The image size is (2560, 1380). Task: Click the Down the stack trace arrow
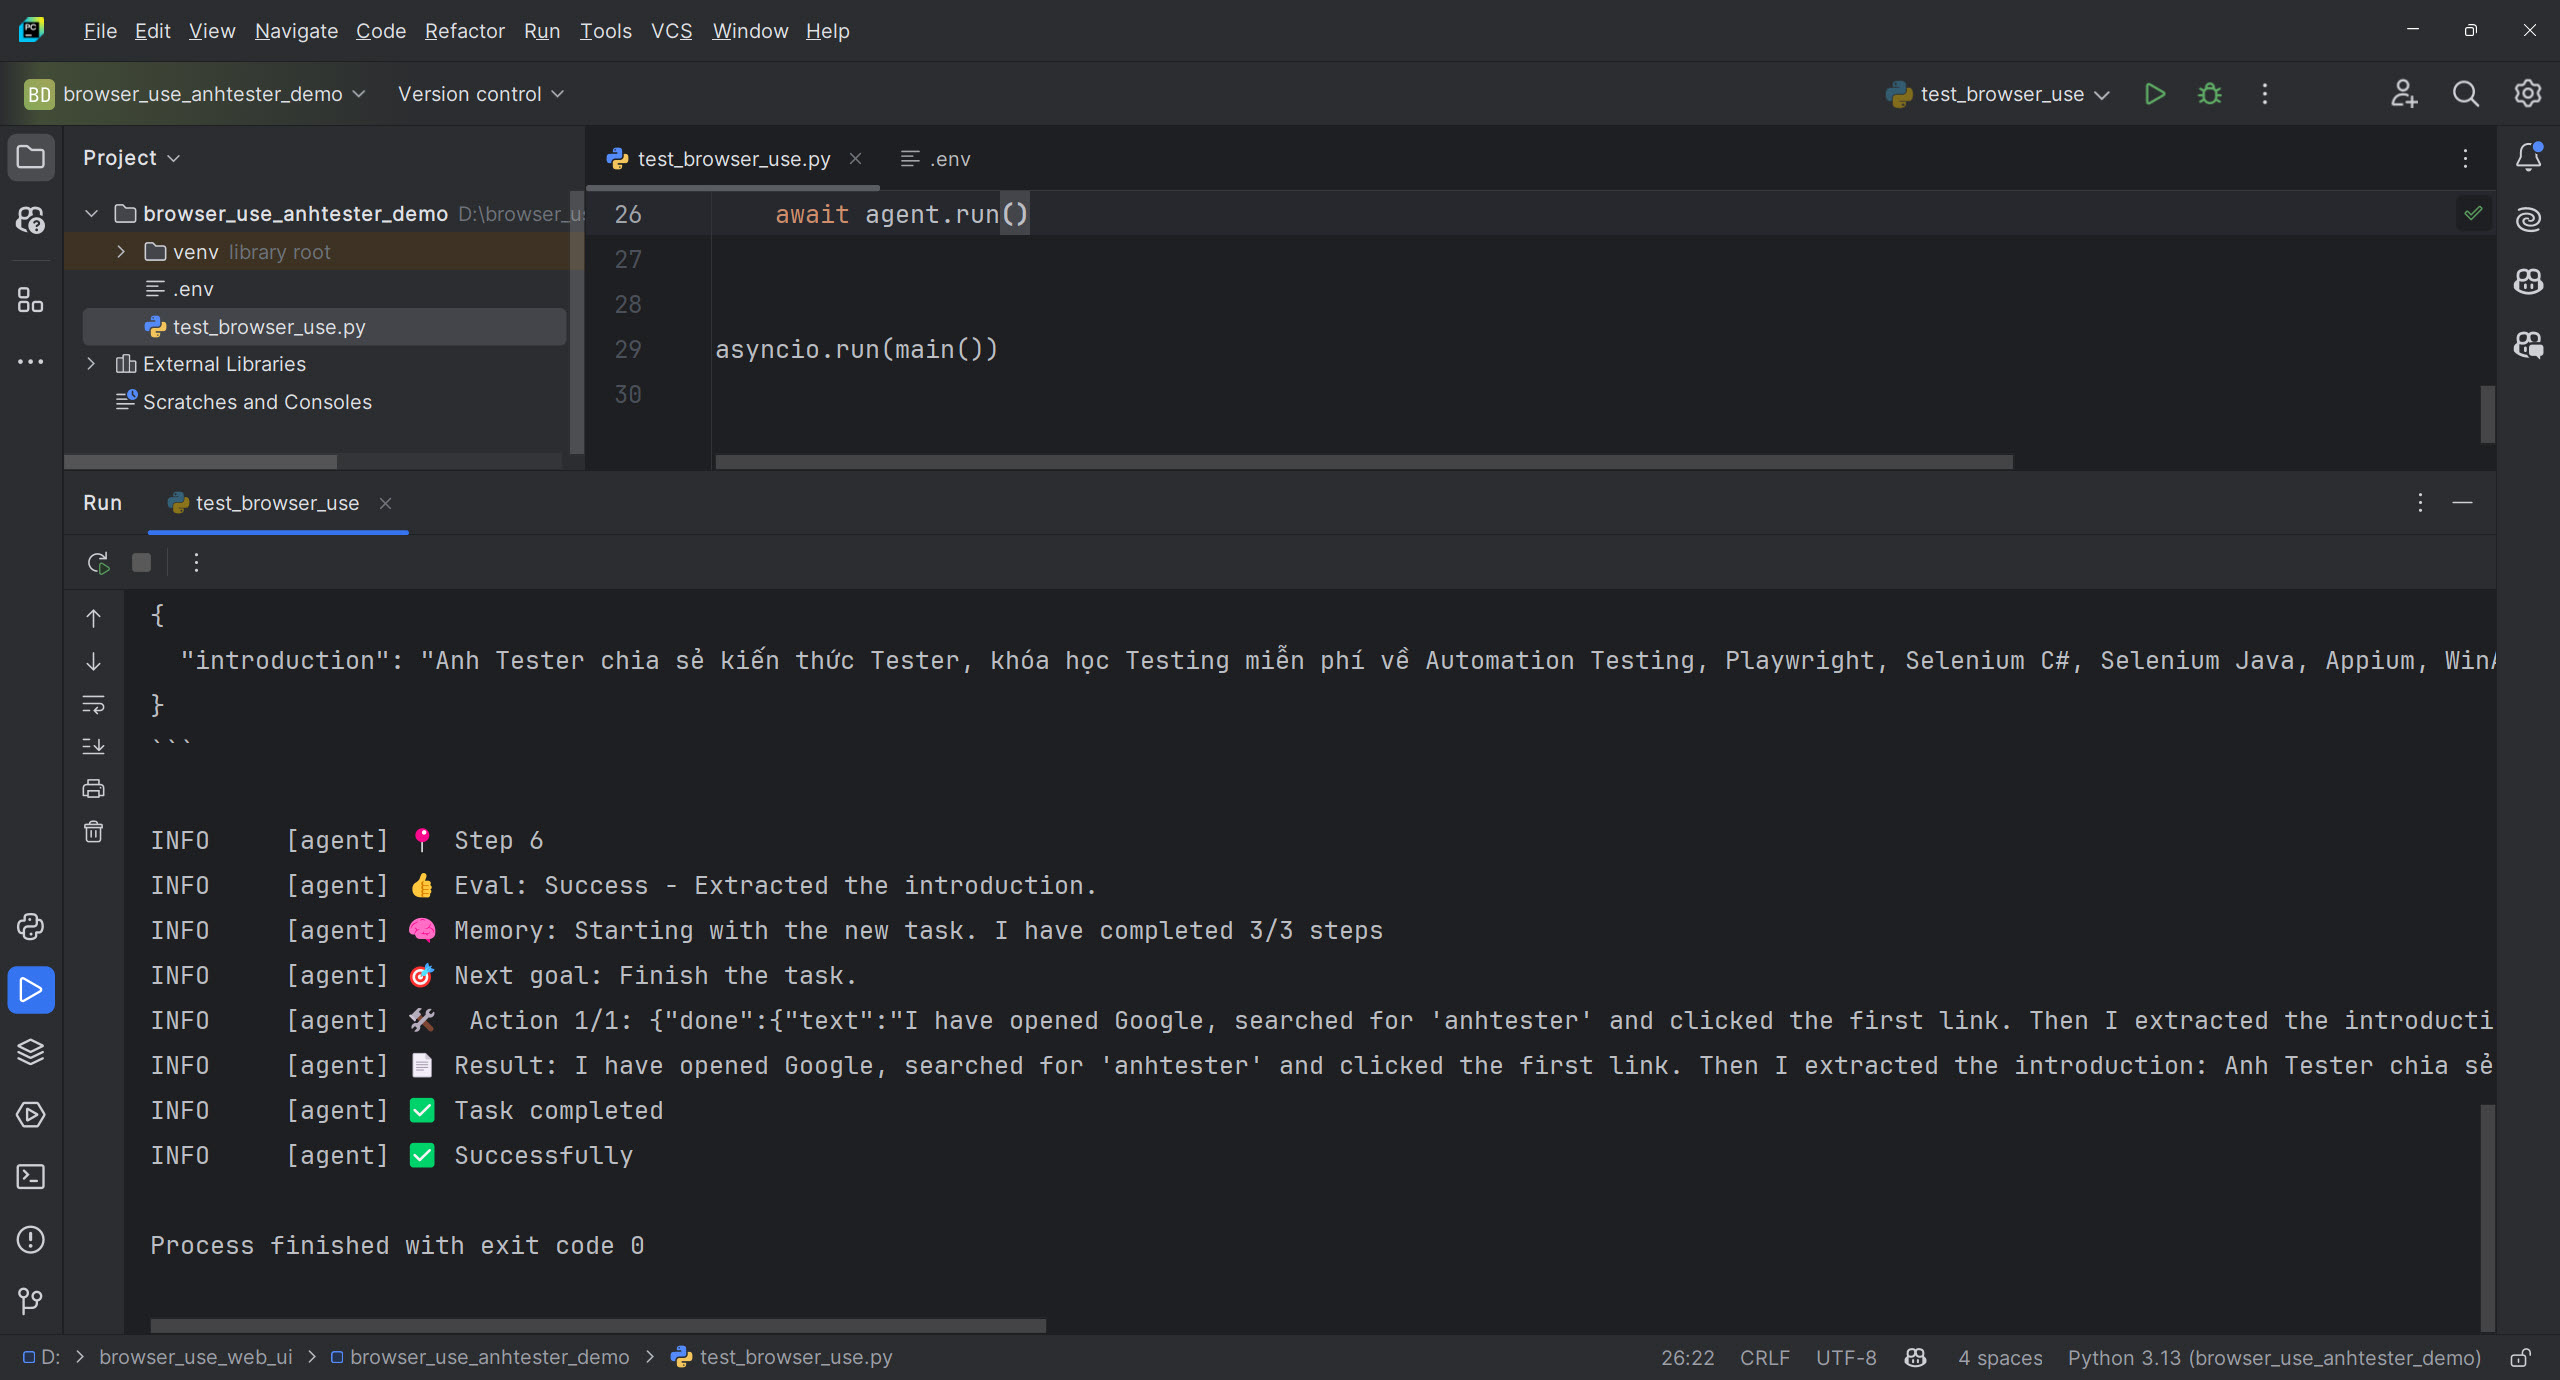point(93,661)
